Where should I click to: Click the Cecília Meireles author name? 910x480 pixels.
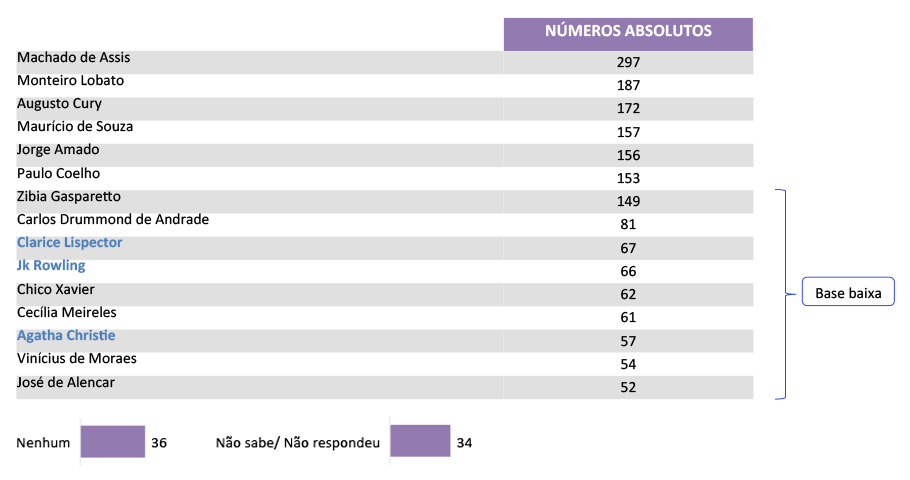coord(67,313)
